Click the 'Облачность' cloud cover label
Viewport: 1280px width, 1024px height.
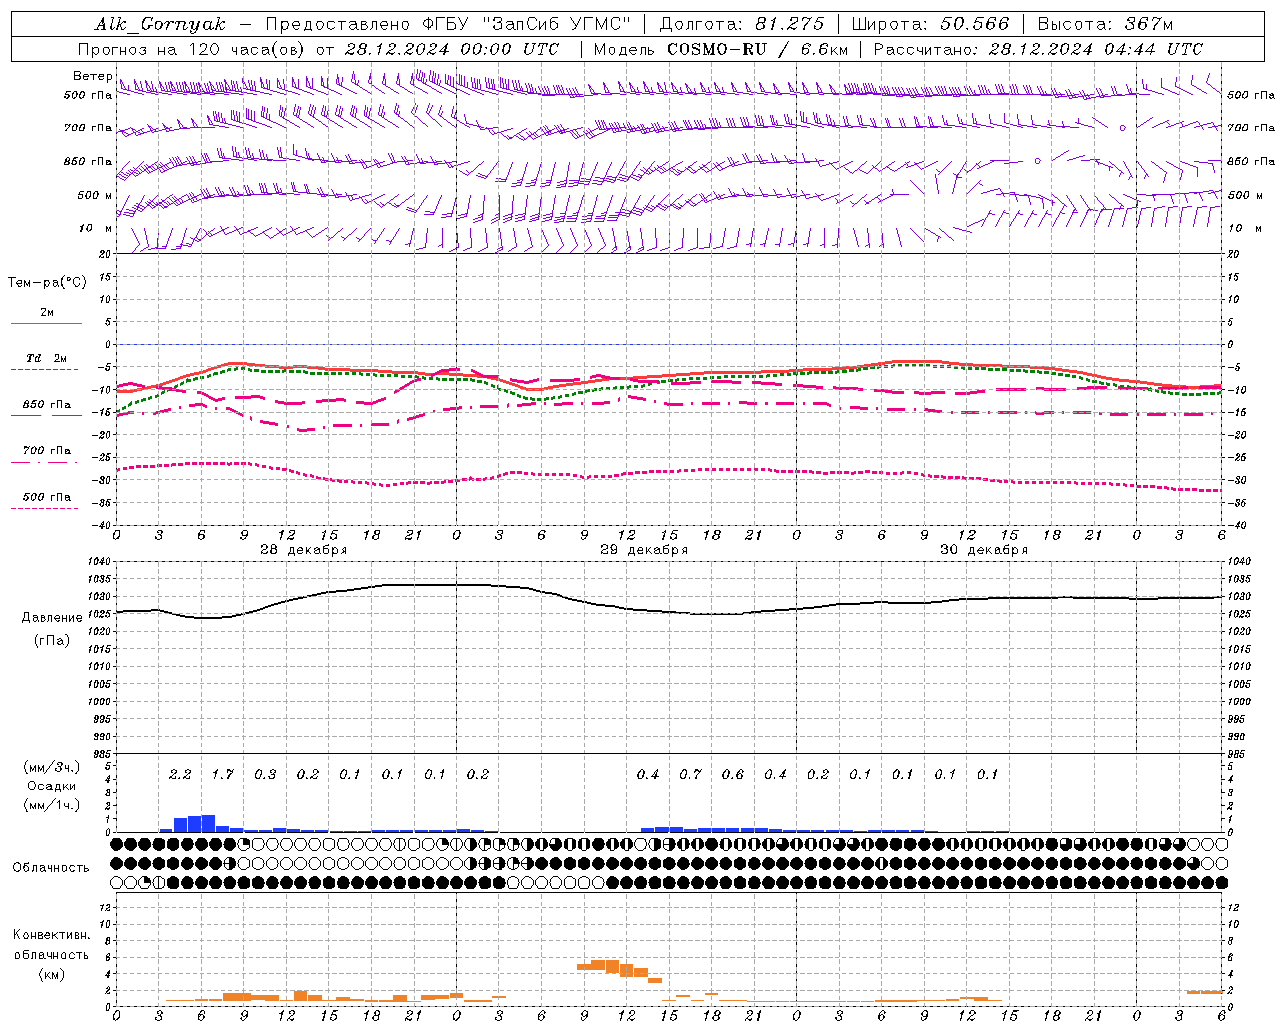(51, 868)
